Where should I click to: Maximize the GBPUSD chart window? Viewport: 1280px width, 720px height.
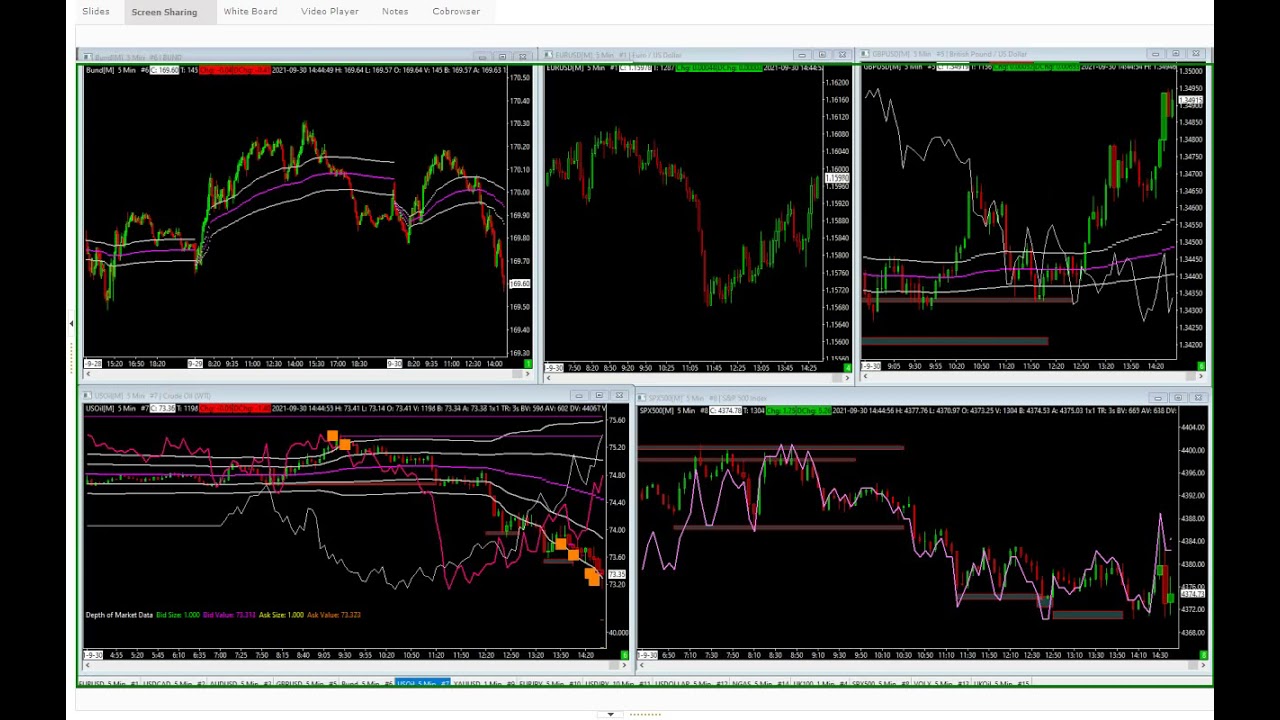tap(1176, 54)
